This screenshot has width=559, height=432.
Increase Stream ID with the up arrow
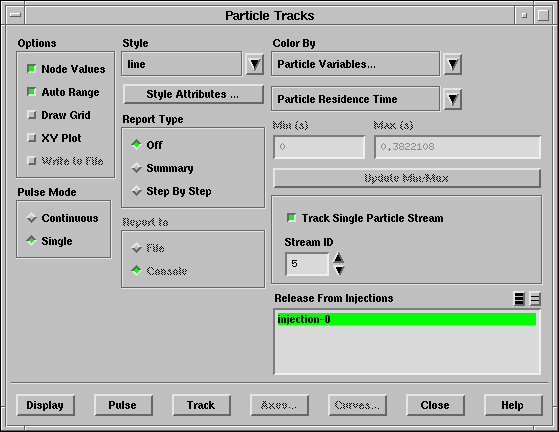338,257
